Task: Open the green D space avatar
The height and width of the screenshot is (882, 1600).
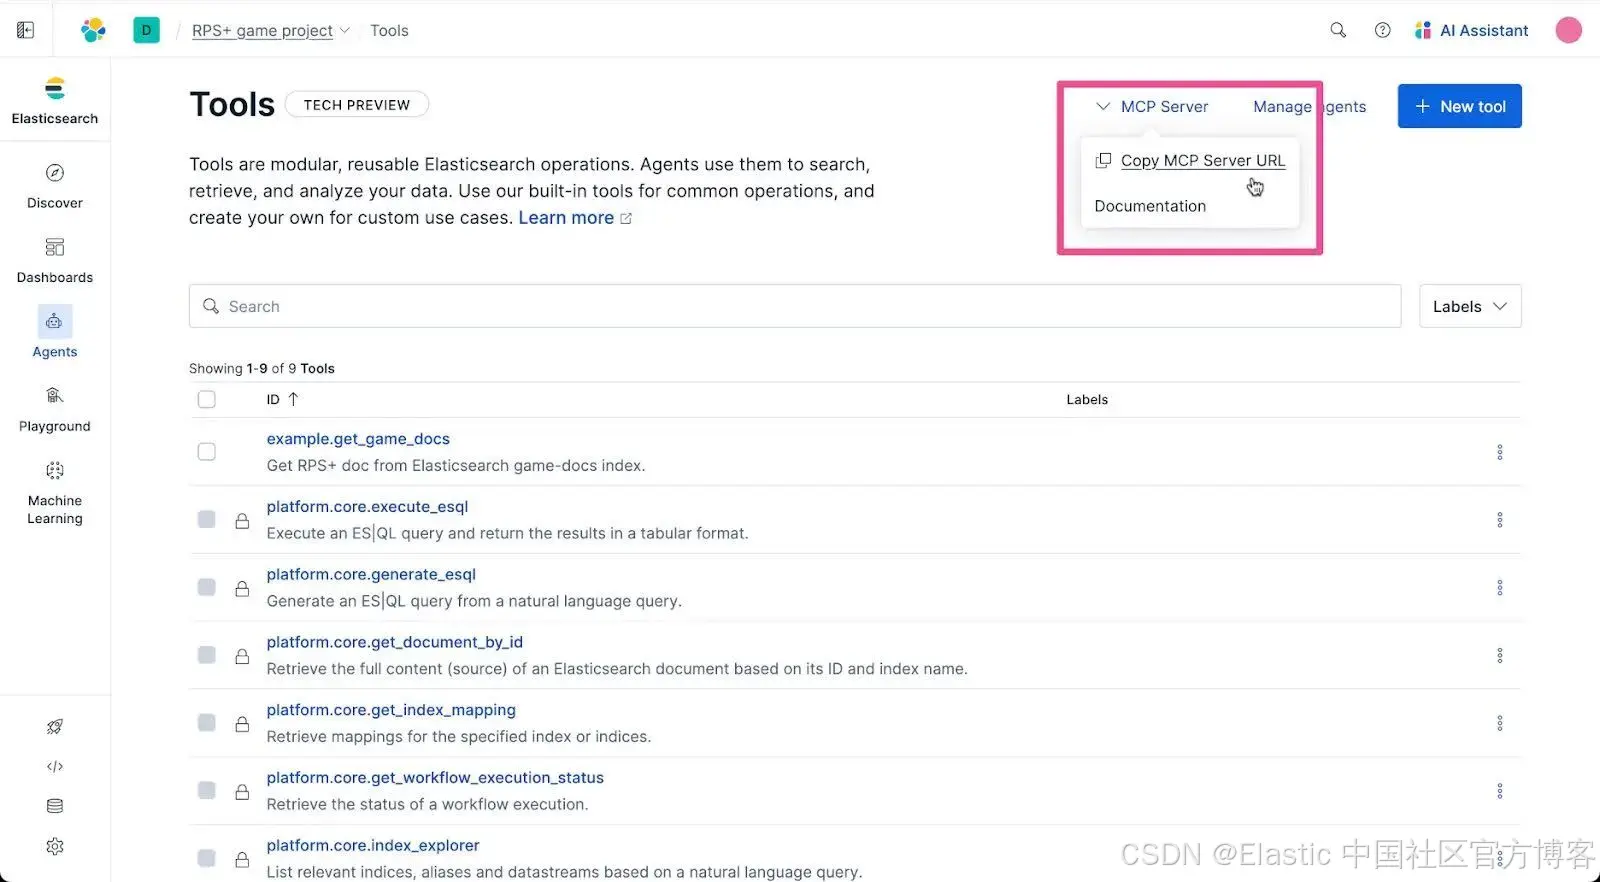Action: 146,30
